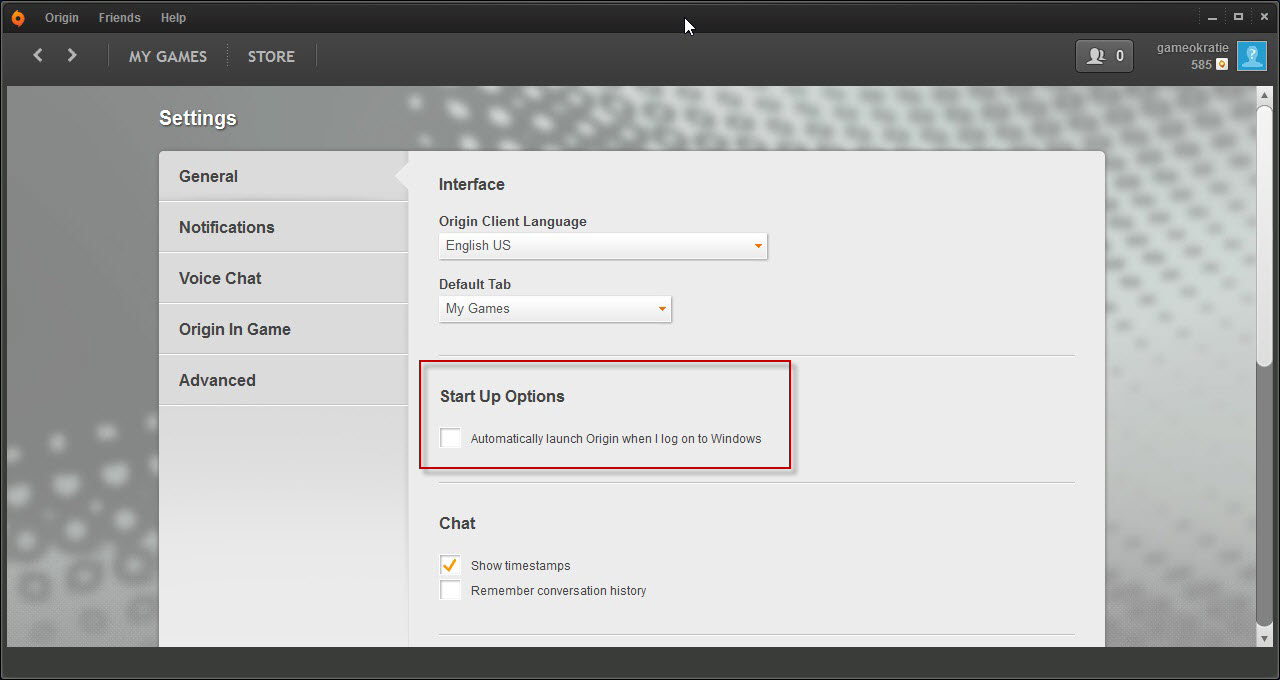
Task: Click the user avatar picture
Action: click(1252, 56)
